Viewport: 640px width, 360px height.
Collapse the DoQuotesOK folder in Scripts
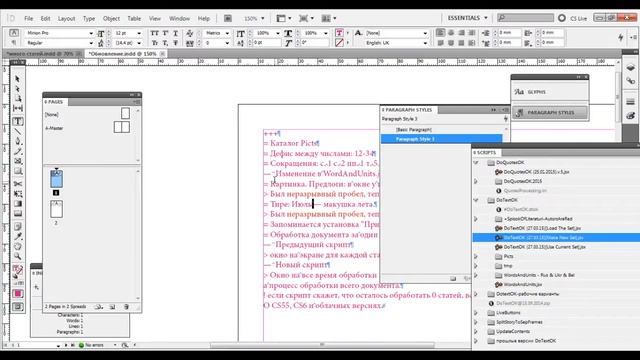pos(476,162)
